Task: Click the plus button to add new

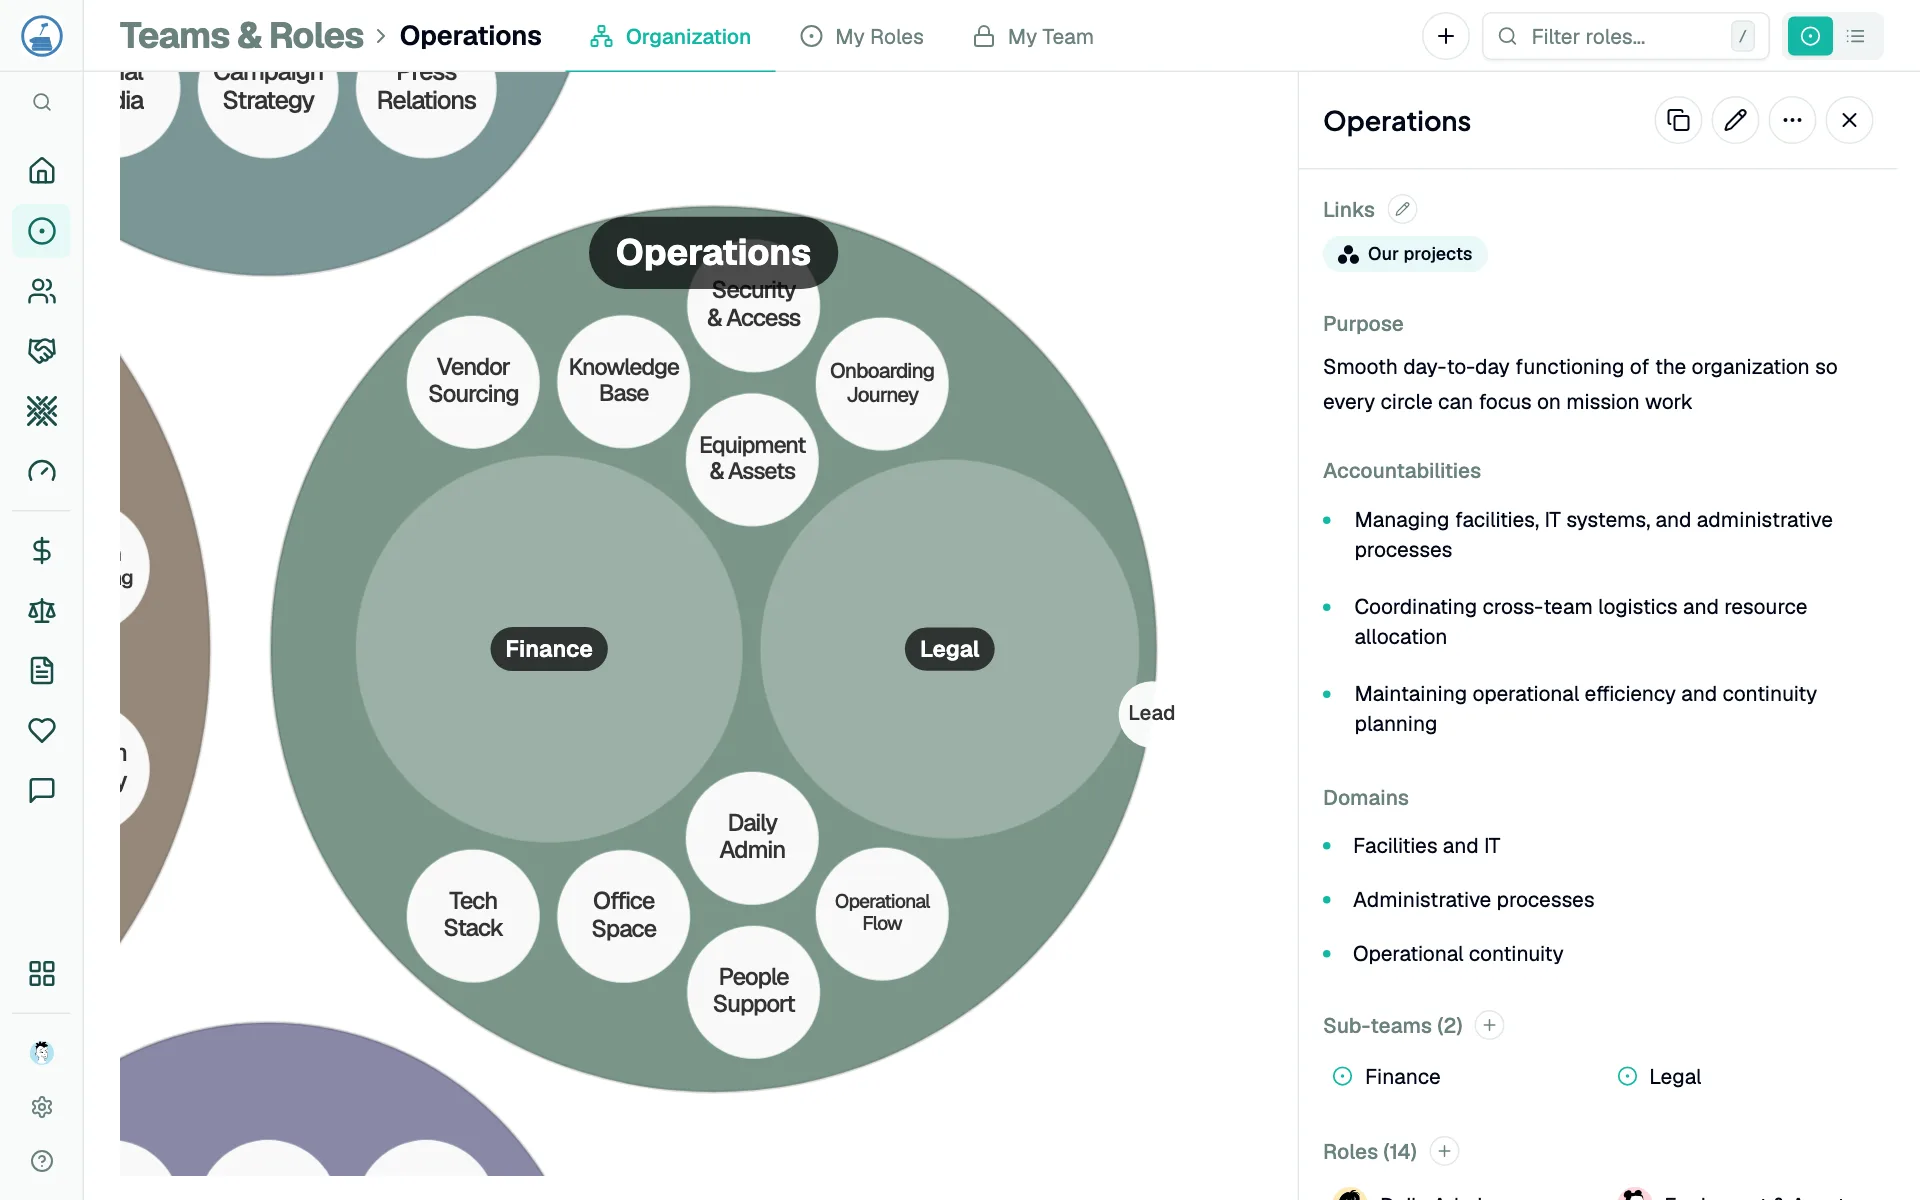Action: pyautogui.click(x=1446, y=37)
